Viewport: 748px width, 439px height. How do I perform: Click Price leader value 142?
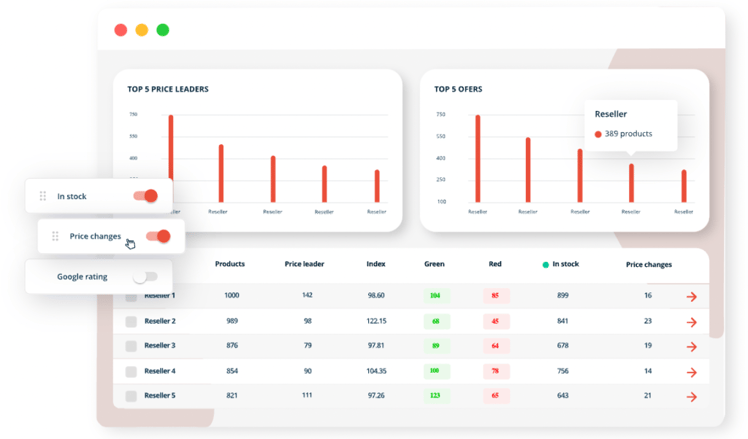point(307,295)
